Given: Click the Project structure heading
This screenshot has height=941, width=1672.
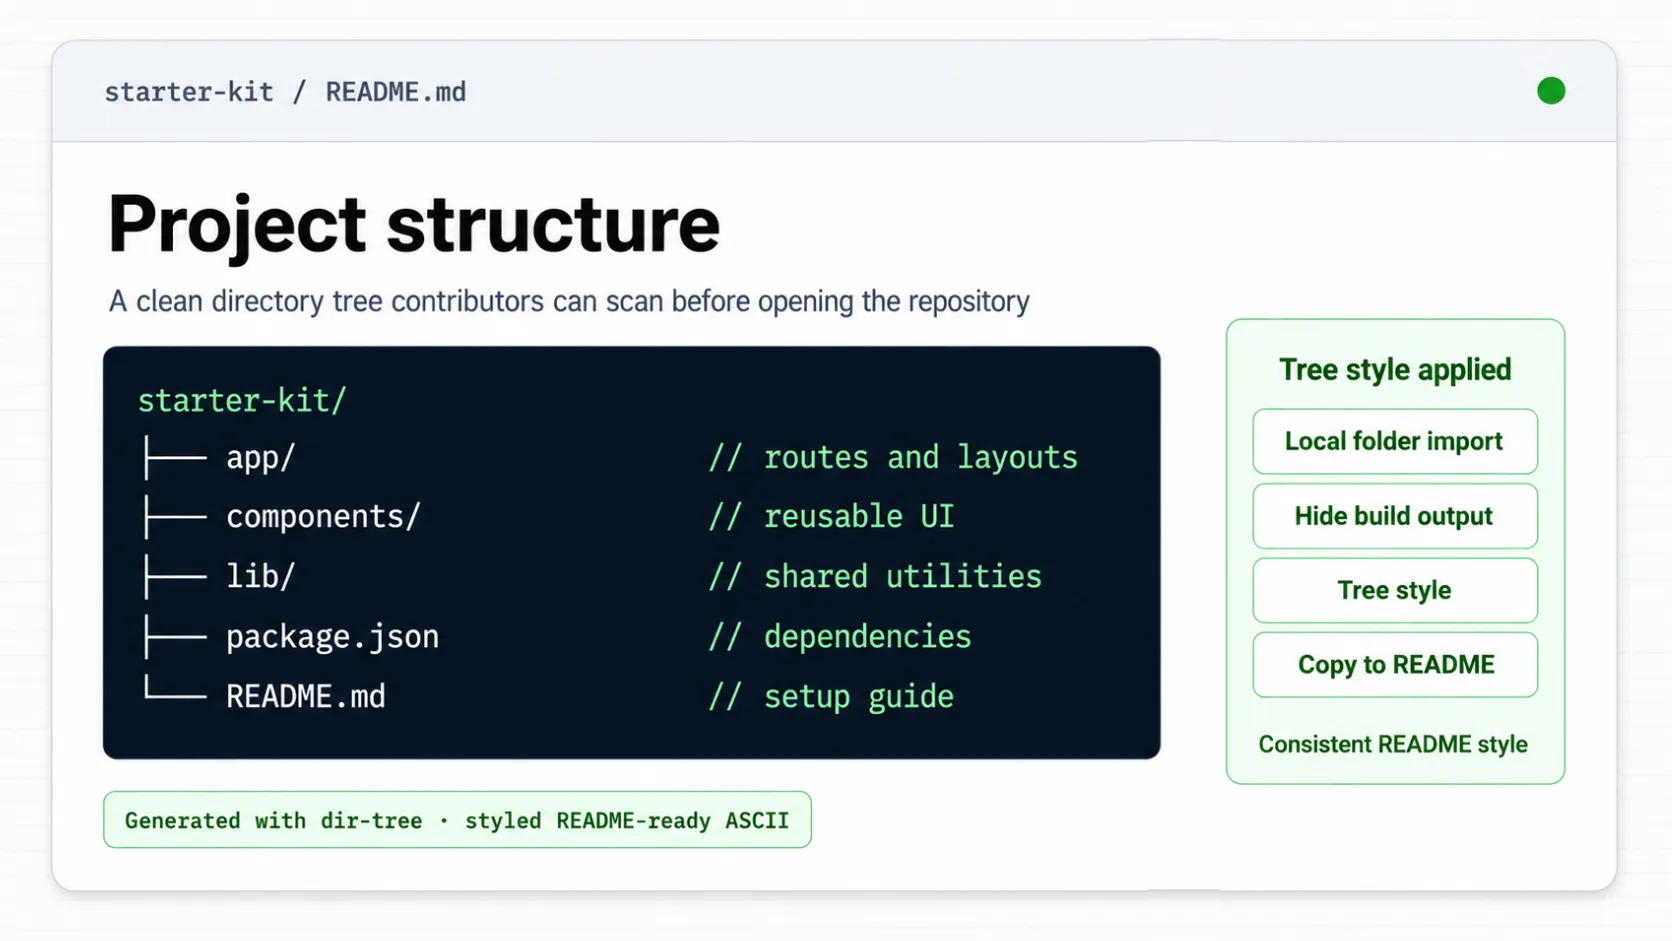Looking at the screenshot, I should [414, 224].
